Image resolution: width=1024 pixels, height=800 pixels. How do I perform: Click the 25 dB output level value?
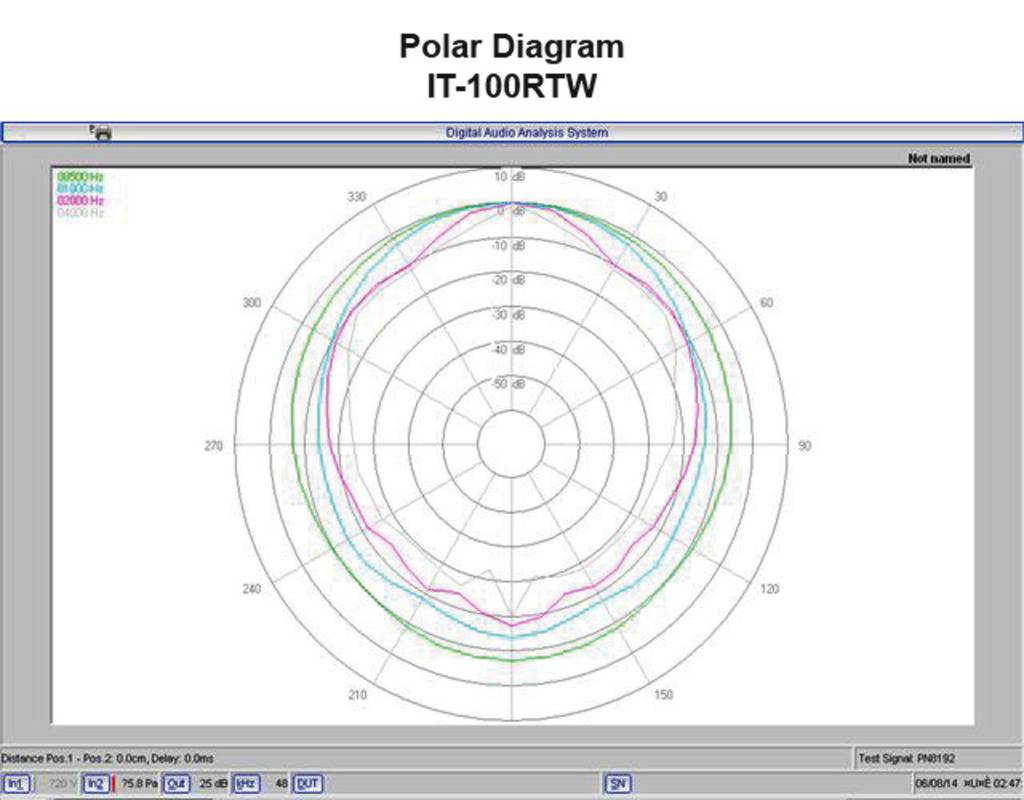213,784
